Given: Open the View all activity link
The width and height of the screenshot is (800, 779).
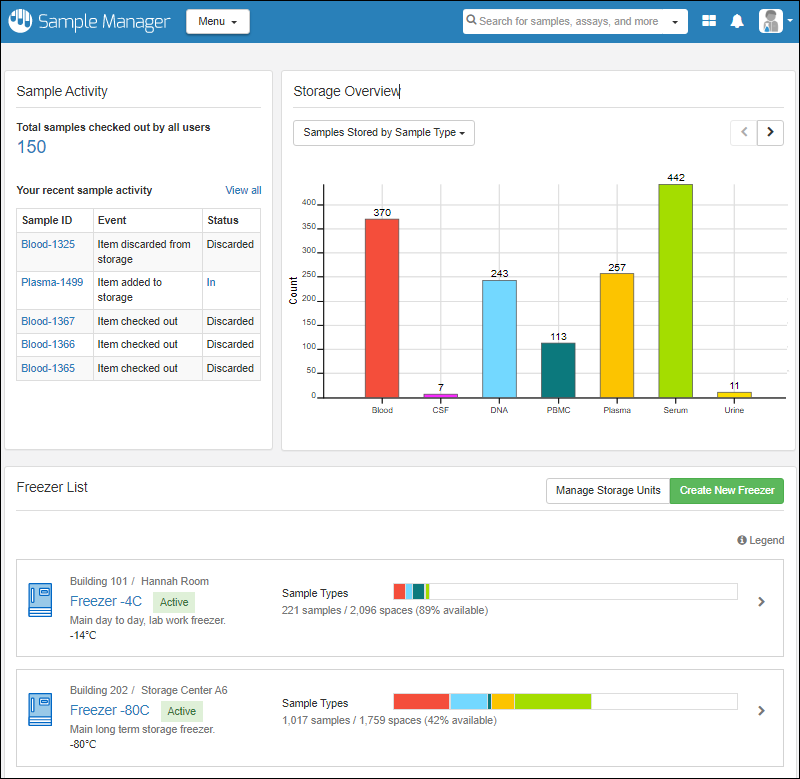Looking at the screenshot, I should (x=243, y=190).
